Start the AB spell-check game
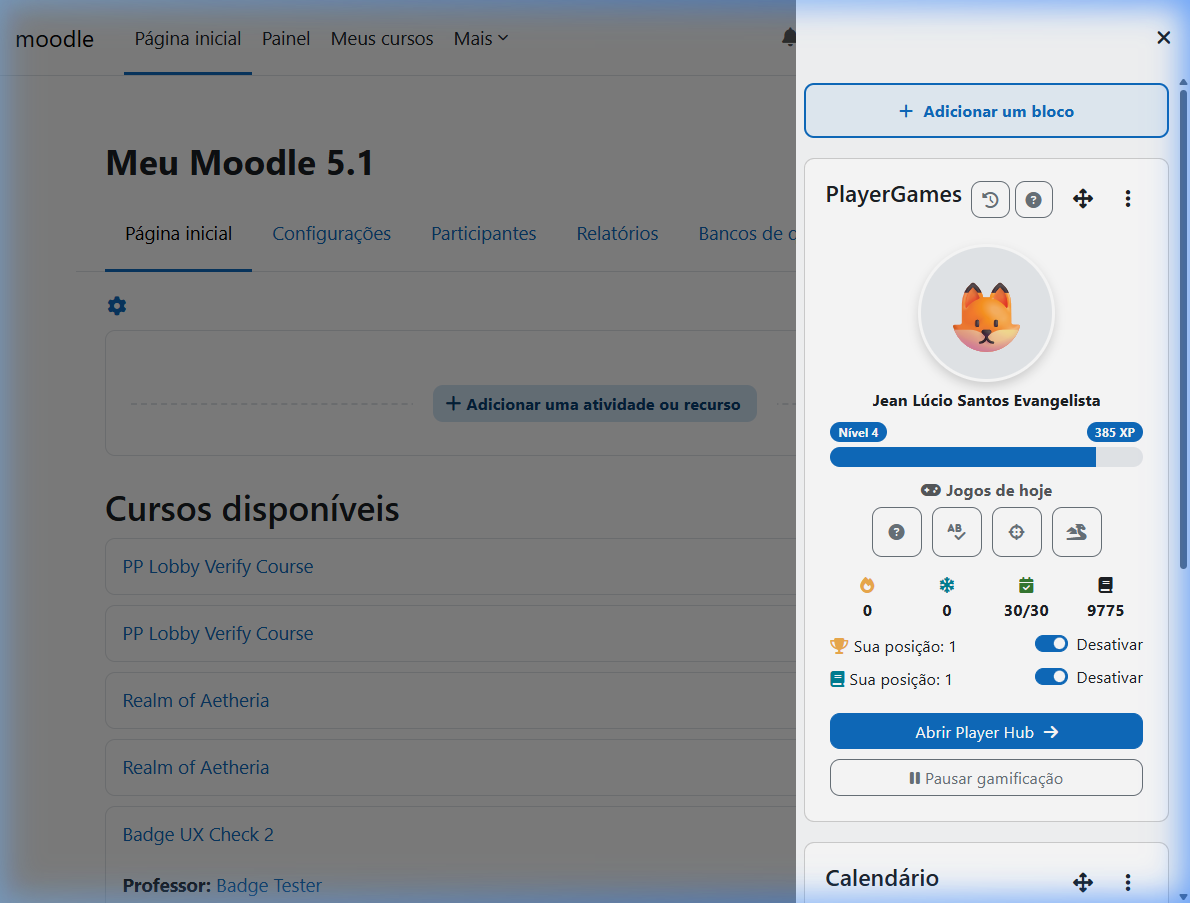Screen dimensions: 1190x903 pyautogui.click(x=956, y=532)
